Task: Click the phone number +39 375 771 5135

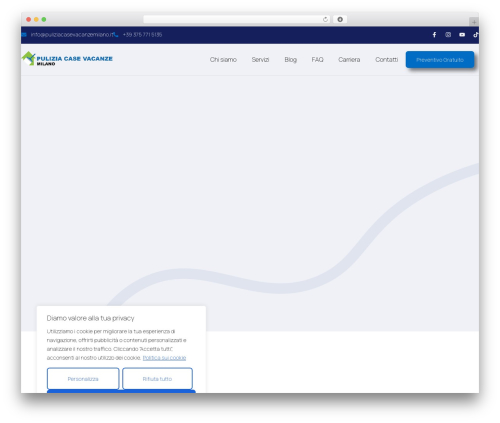Action: click(142, 35)
